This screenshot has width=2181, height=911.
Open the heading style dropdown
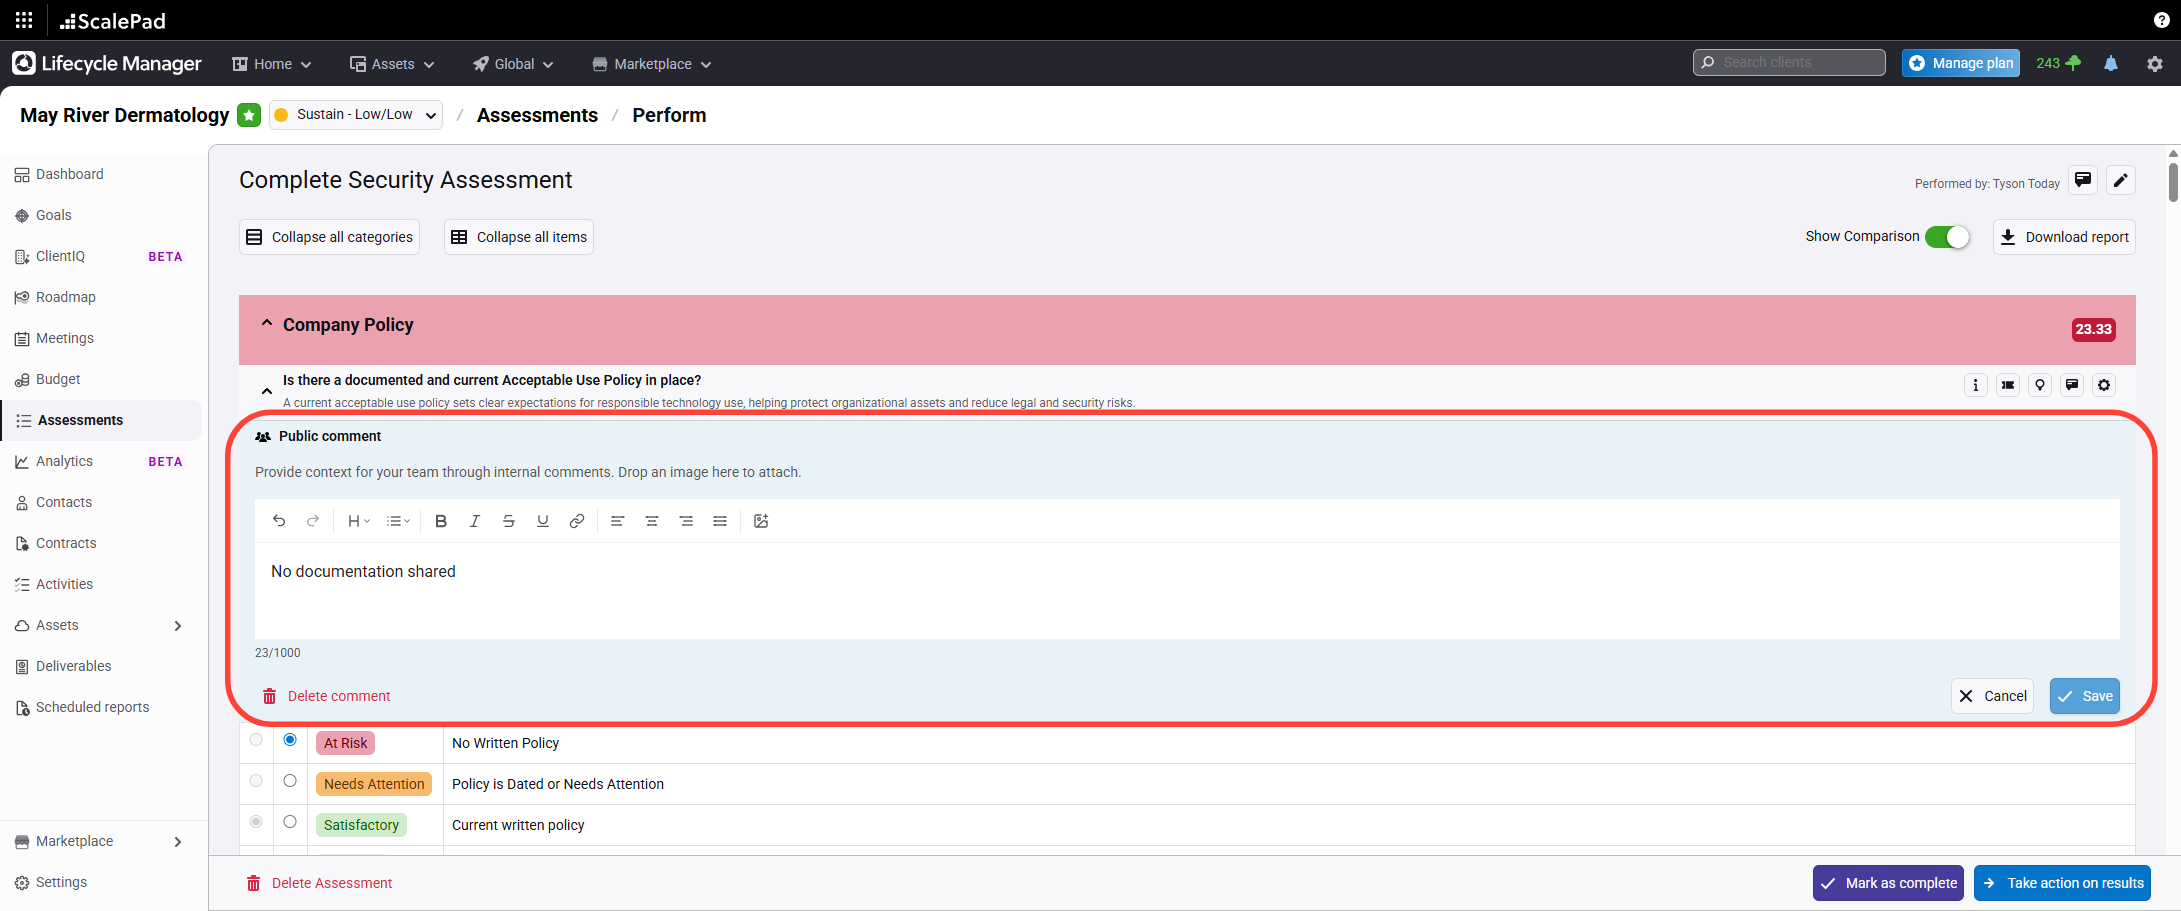click(358, 521)
